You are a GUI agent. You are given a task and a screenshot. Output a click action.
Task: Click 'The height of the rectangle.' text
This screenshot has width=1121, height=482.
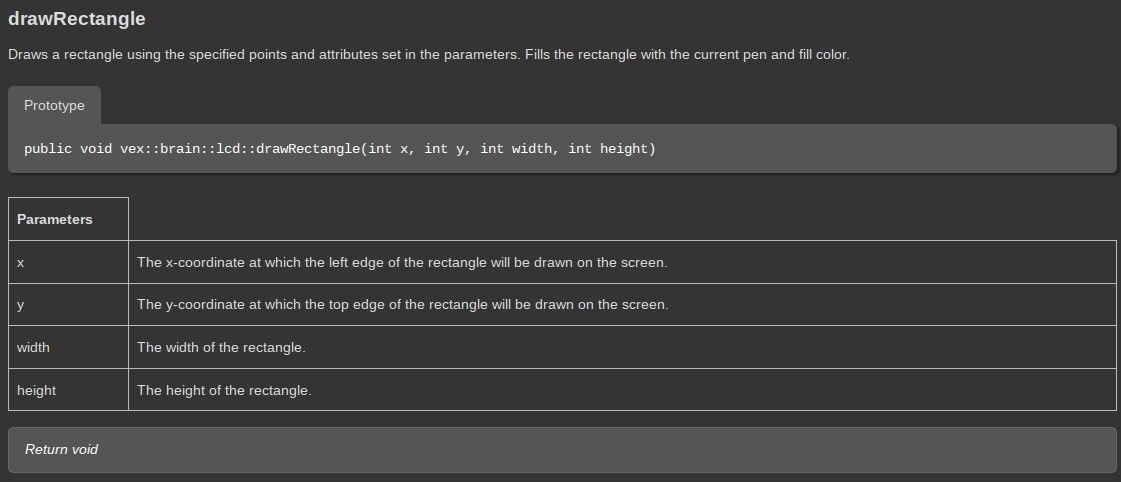224,390
